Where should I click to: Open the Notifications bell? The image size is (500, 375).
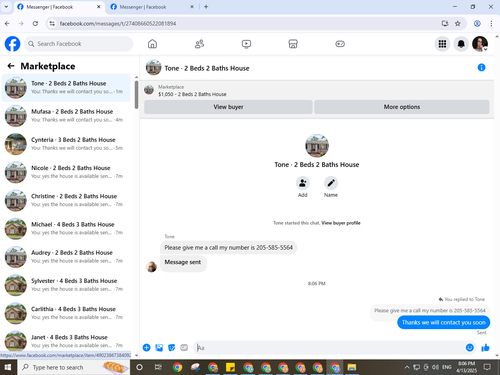click(461, 44)
